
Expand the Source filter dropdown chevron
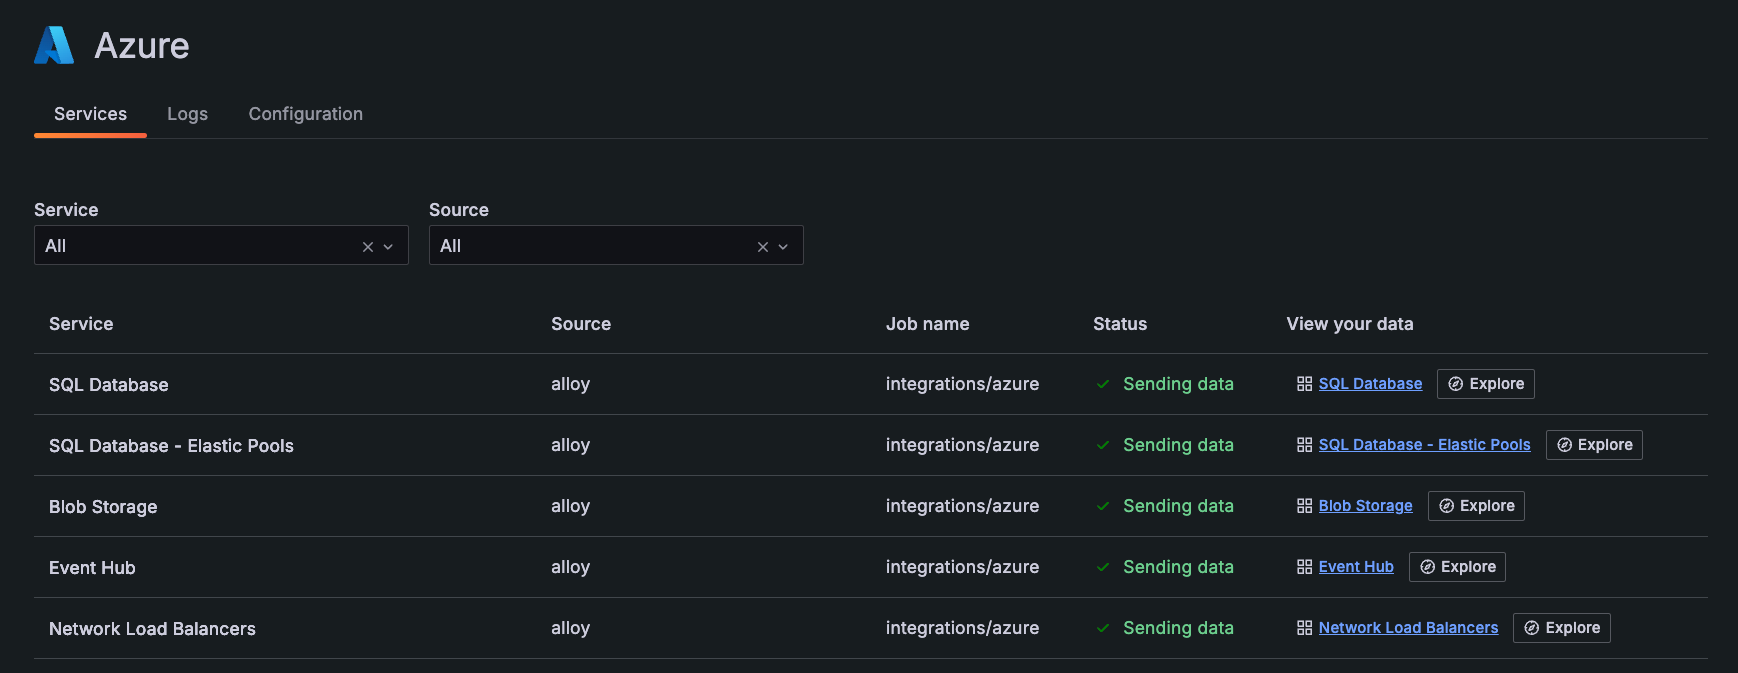783,247
